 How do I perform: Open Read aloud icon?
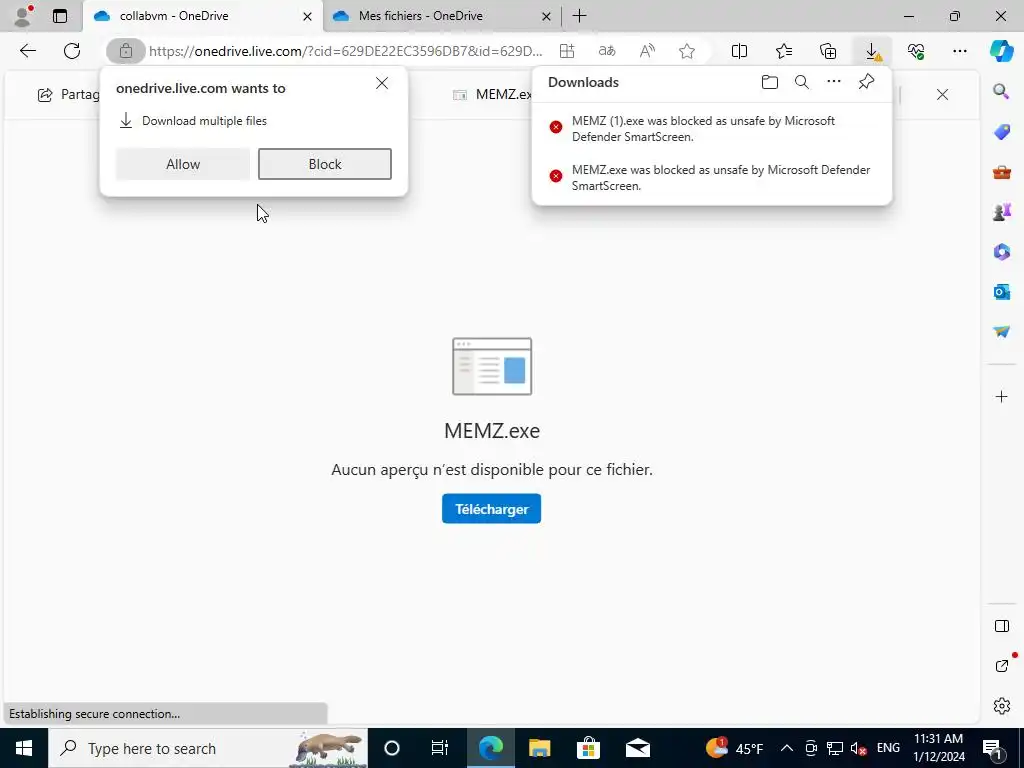pos(647,51)
